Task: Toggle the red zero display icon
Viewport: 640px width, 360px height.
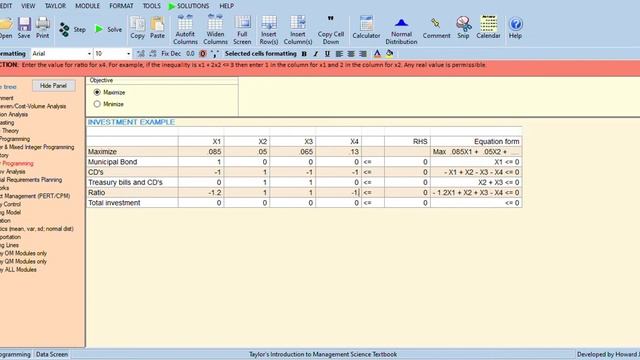Action: point(203,54)
